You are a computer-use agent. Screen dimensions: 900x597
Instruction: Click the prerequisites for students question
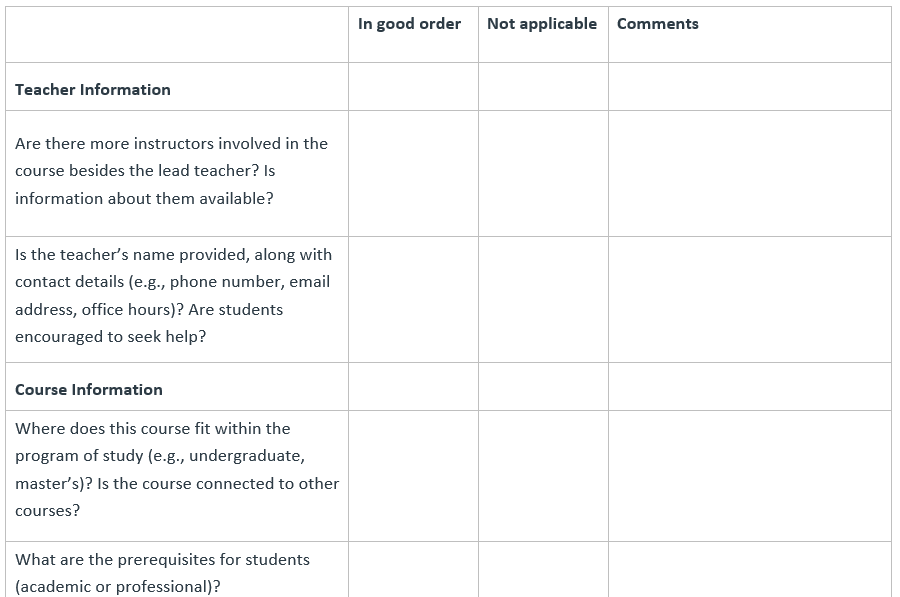162,573
